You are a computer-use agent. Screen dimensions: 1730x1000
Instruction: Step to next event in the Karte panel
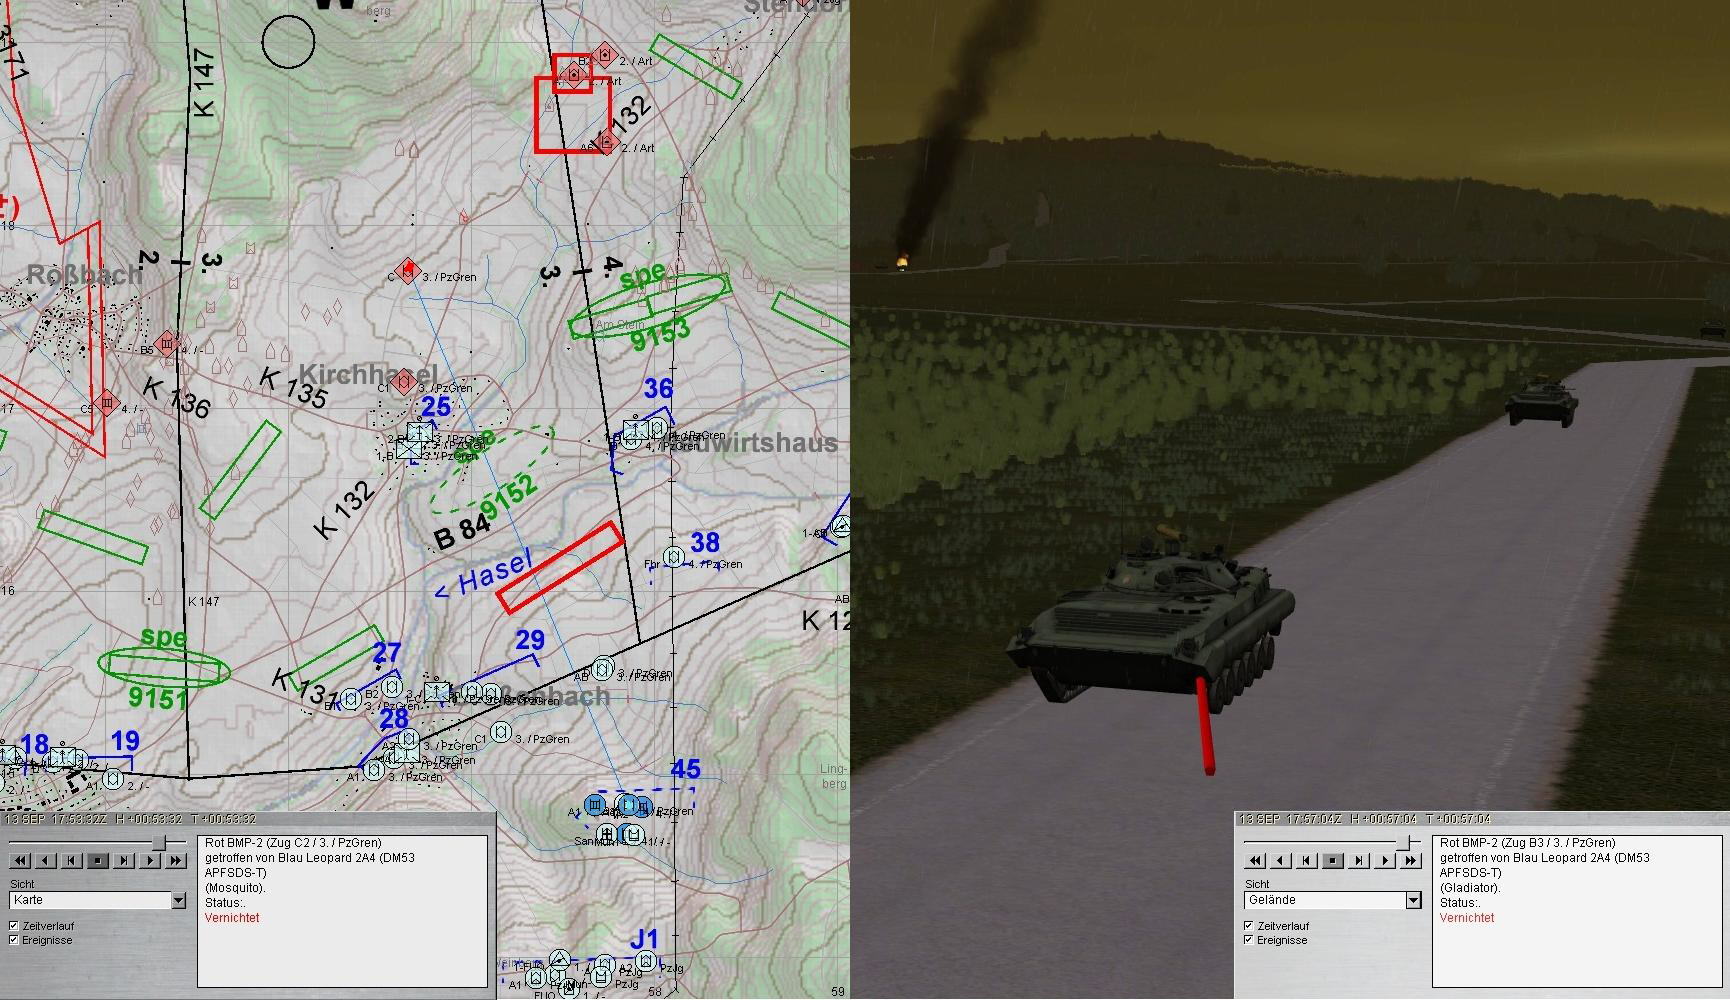coord(124,860)
